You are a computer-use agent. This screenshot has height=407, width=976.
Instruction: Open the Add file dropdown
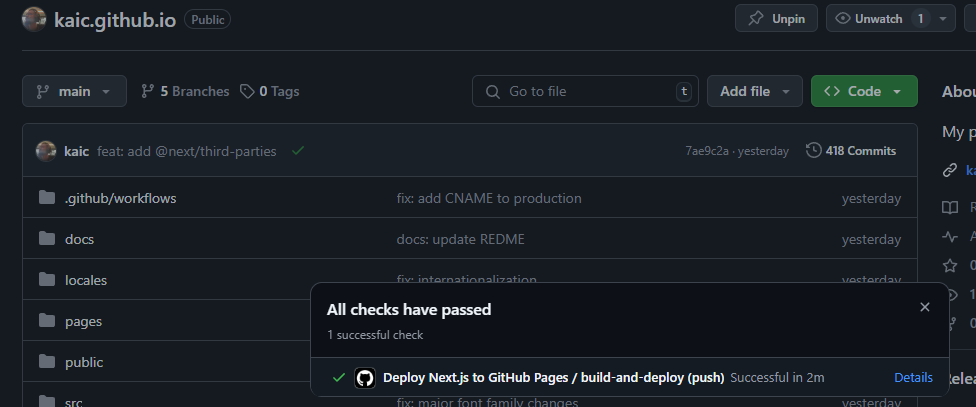tap(754, 91)
